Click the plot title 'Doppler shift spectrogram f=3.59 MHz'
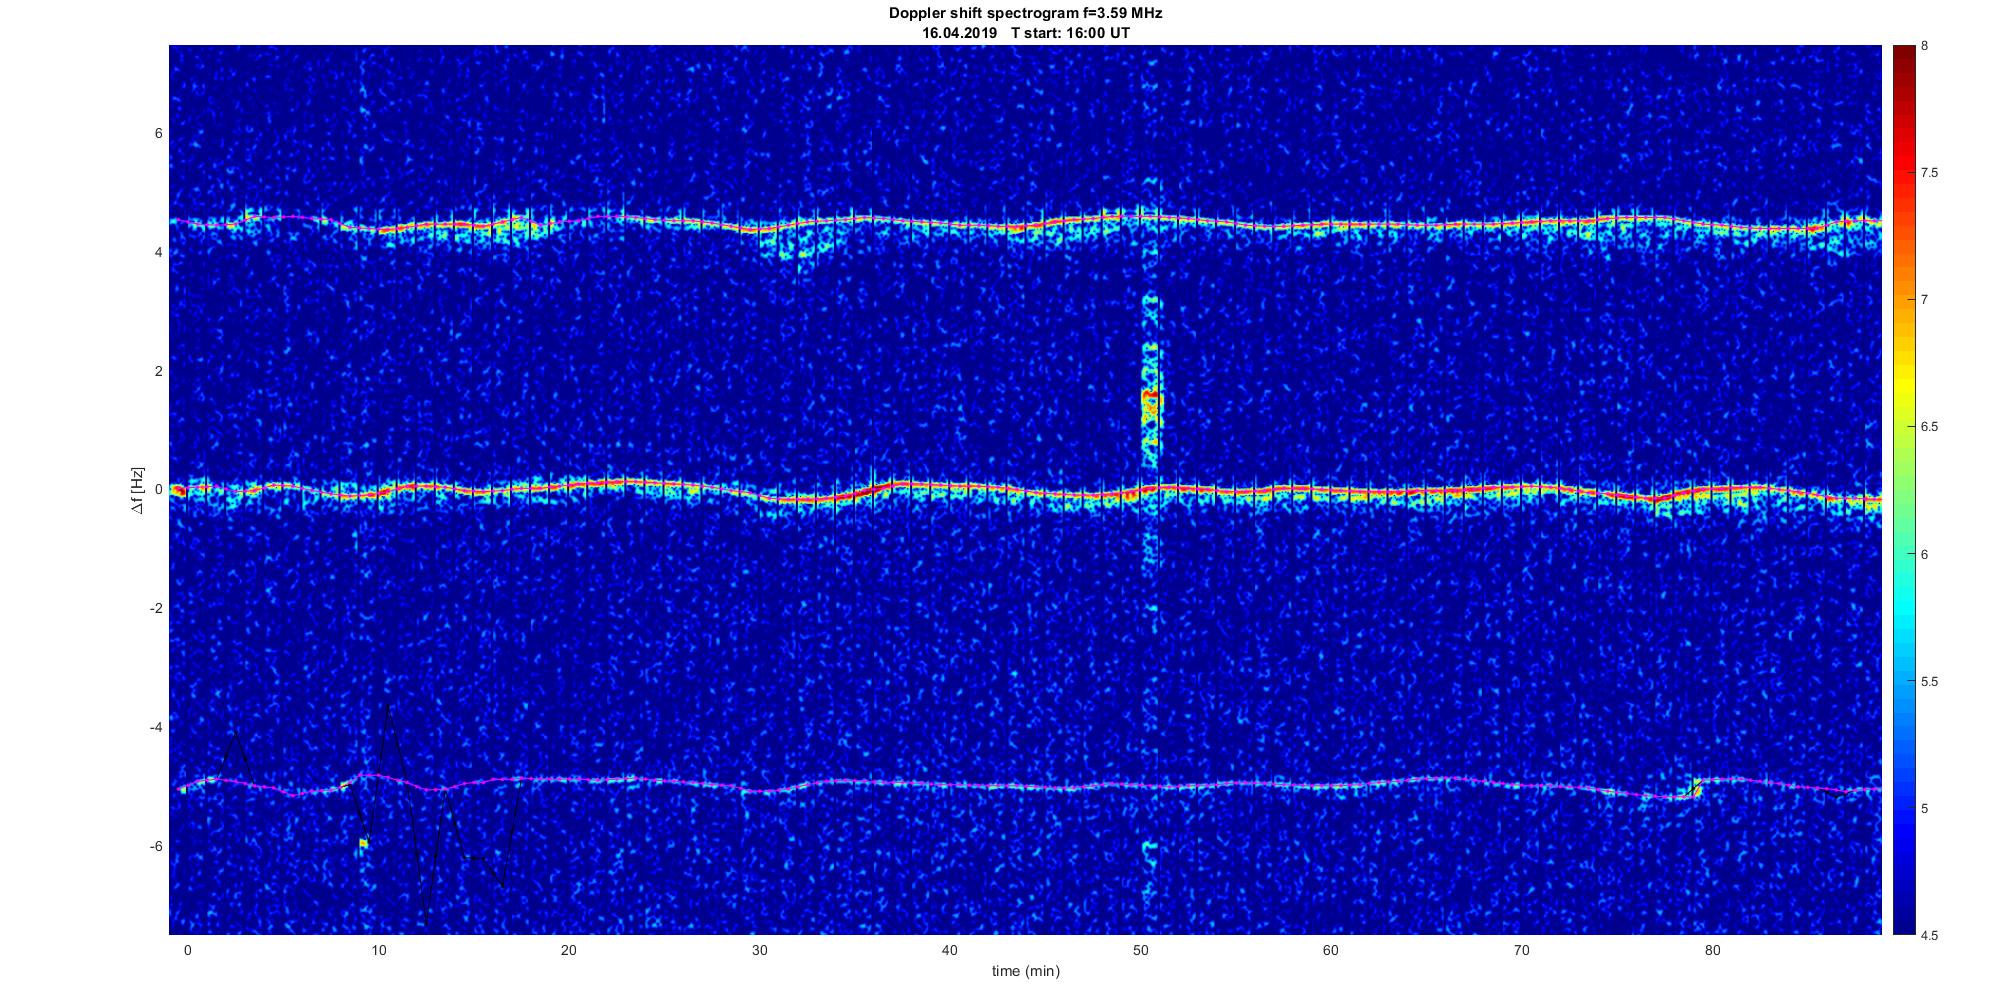Viewport: 2000px width, 1003px height. pos(1025,13)
